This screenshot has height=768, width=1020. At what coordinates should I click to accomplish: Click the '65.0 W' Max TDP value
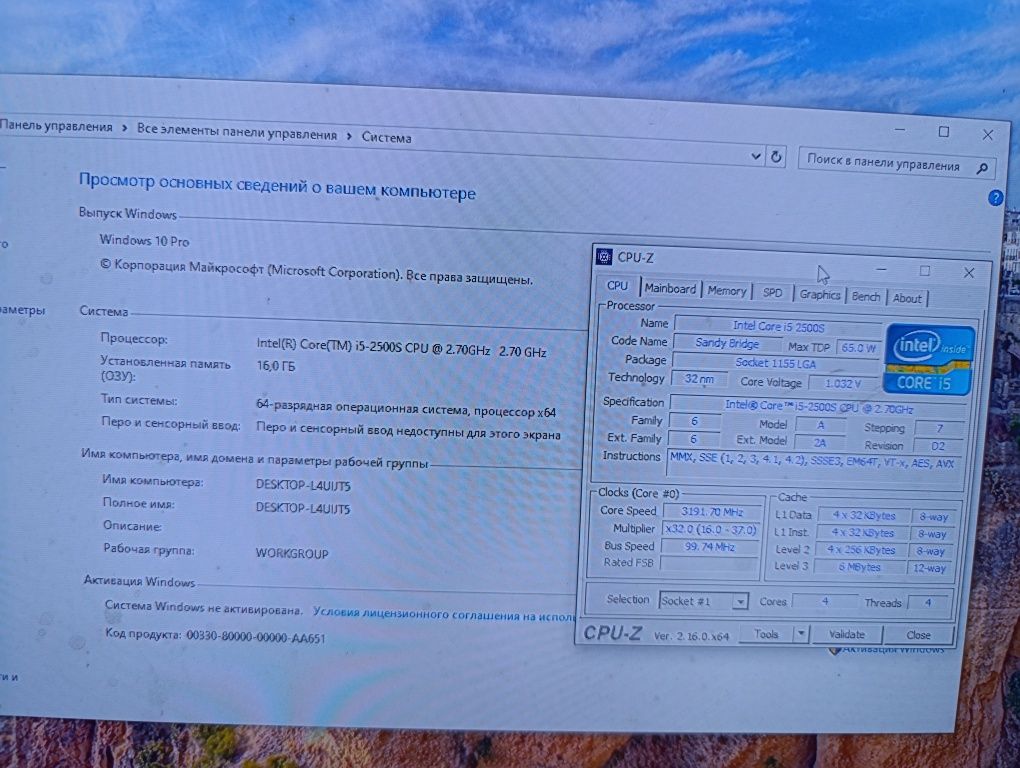(x=859, y=348)
